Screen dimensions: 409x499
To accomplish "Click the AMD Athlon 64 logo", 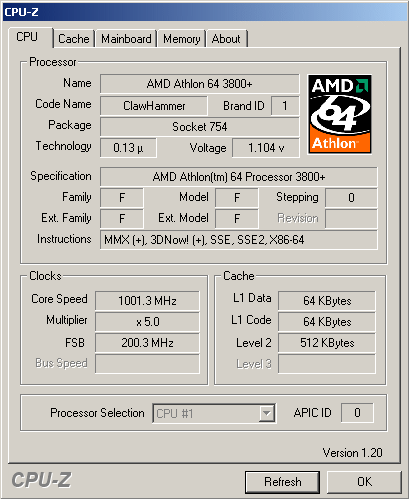I will click(x=340, y=114).
